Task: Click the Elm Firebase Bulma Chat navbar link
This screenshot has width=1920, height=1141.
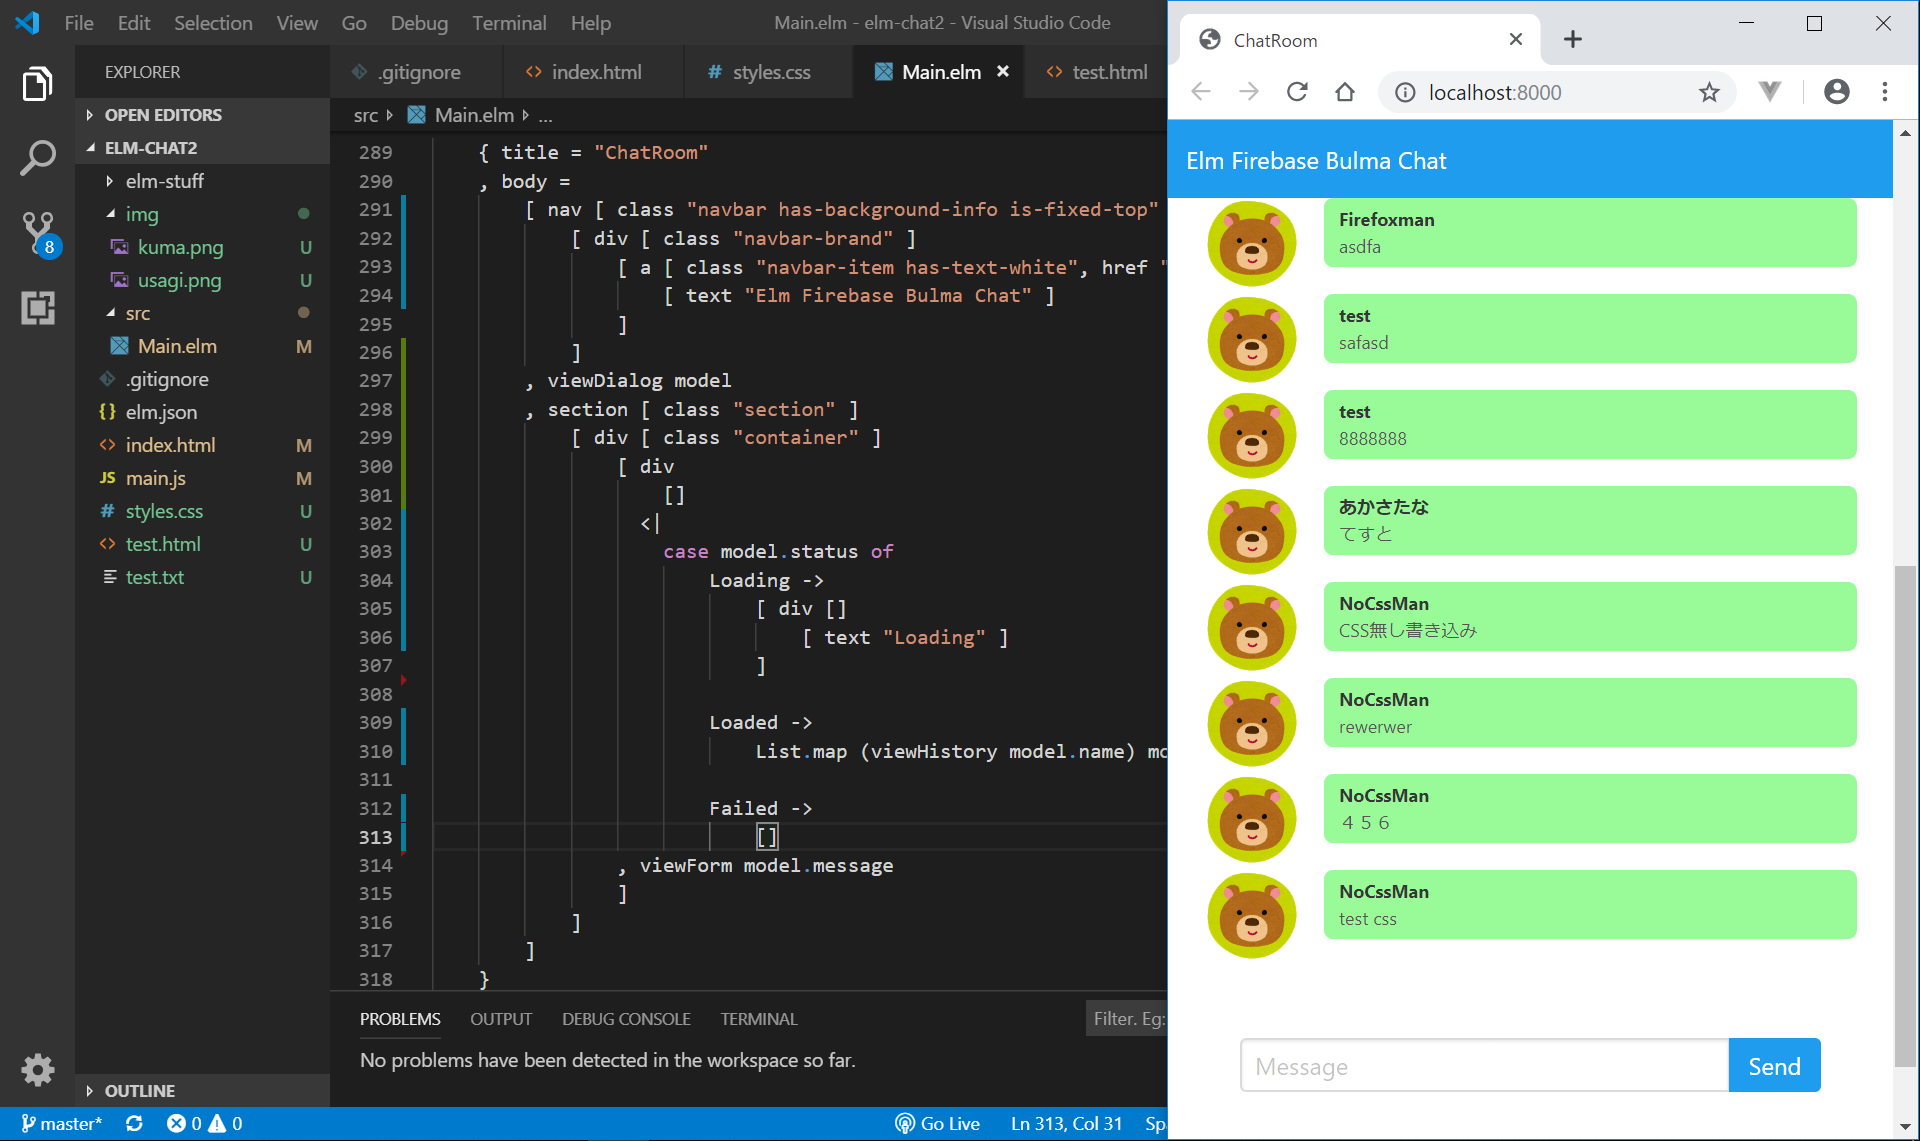Action: (1316, 161)
